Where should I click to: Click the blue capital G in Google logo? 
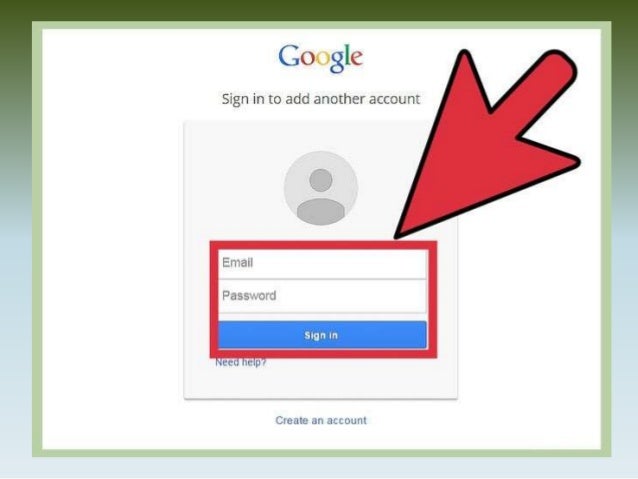(x=289, y=56)
